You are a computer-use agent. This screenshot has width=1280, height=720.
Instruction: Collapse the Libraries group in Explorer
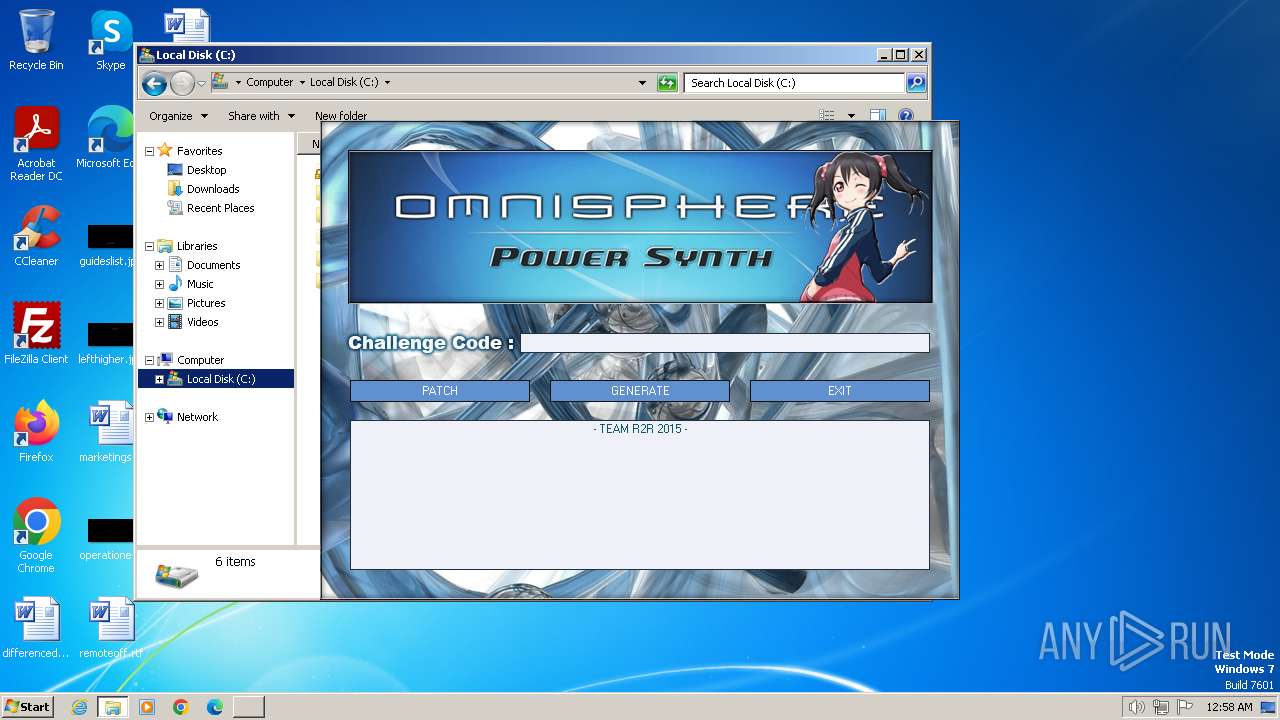click(149, 246)
